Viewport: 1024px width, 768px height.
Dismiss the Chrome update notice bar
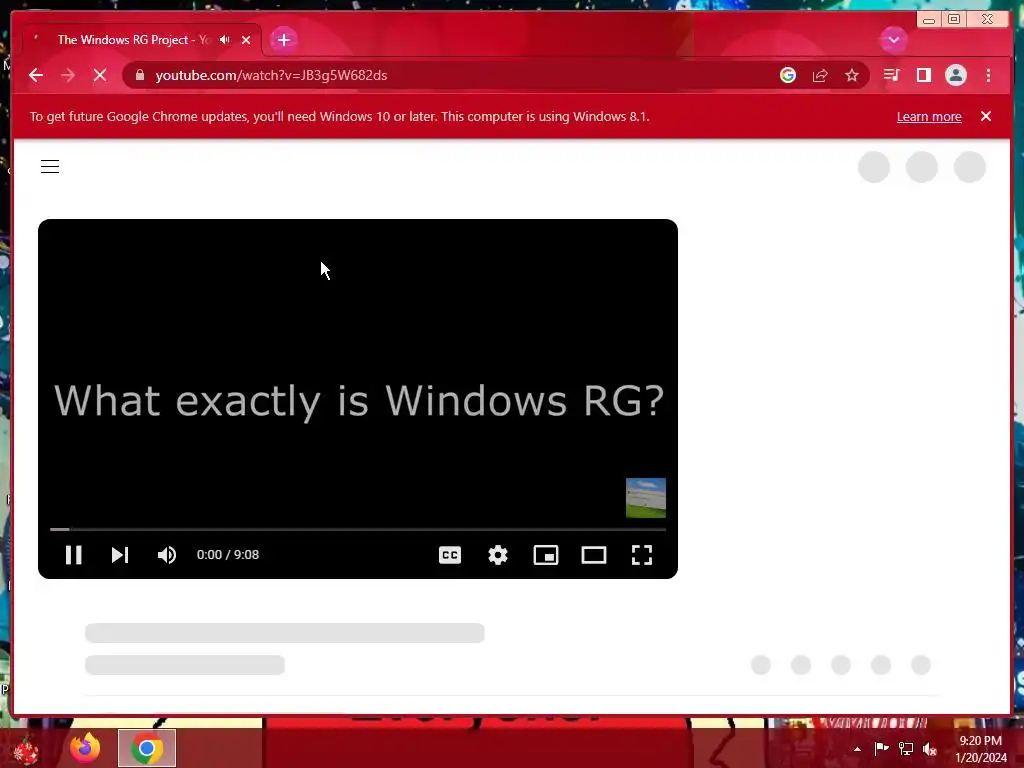tap(986, 116)
